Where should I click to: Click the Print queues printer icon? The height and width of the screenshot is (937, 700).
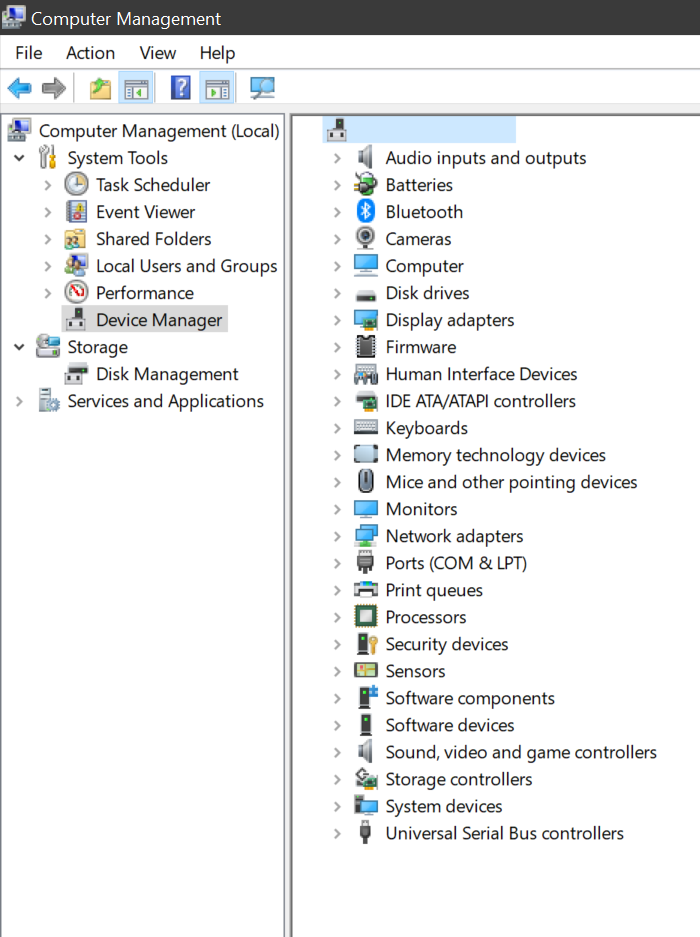tap(365, 590)
